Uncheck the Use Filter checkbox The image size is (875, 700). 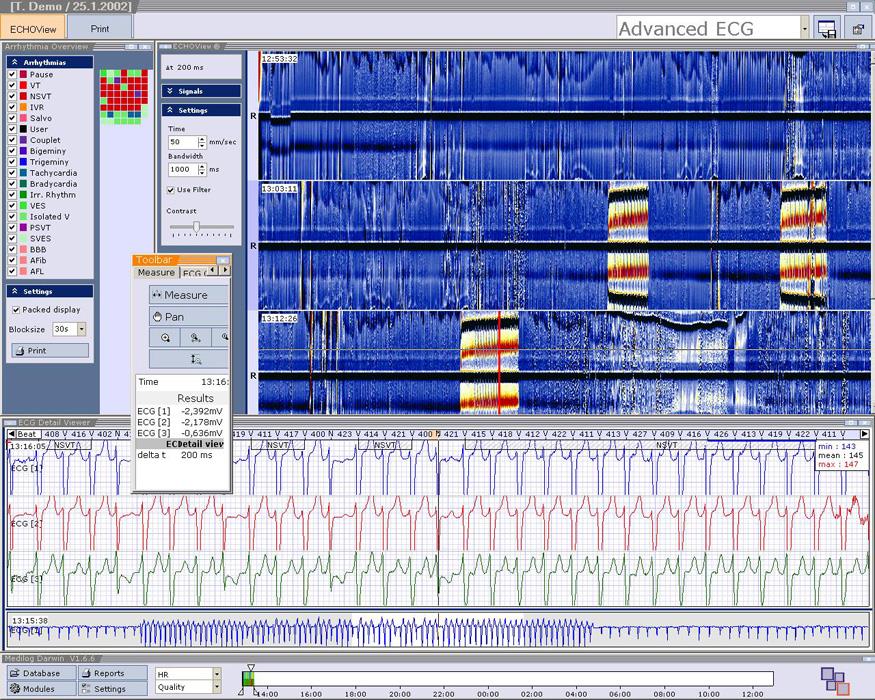[171, 190]
